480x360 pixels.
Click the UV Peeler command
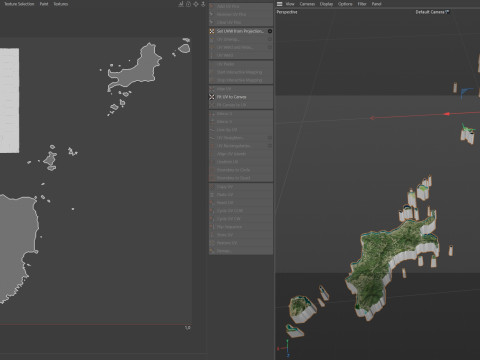click(241, 64)
